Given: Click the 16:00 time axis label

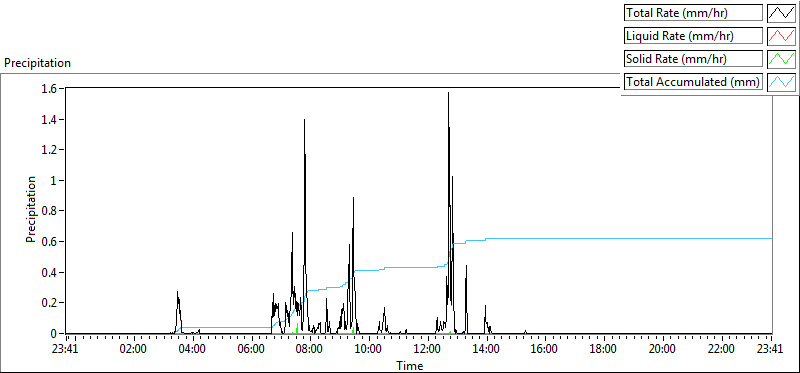Looking at the screenshot, I should [x=545, y=350].
